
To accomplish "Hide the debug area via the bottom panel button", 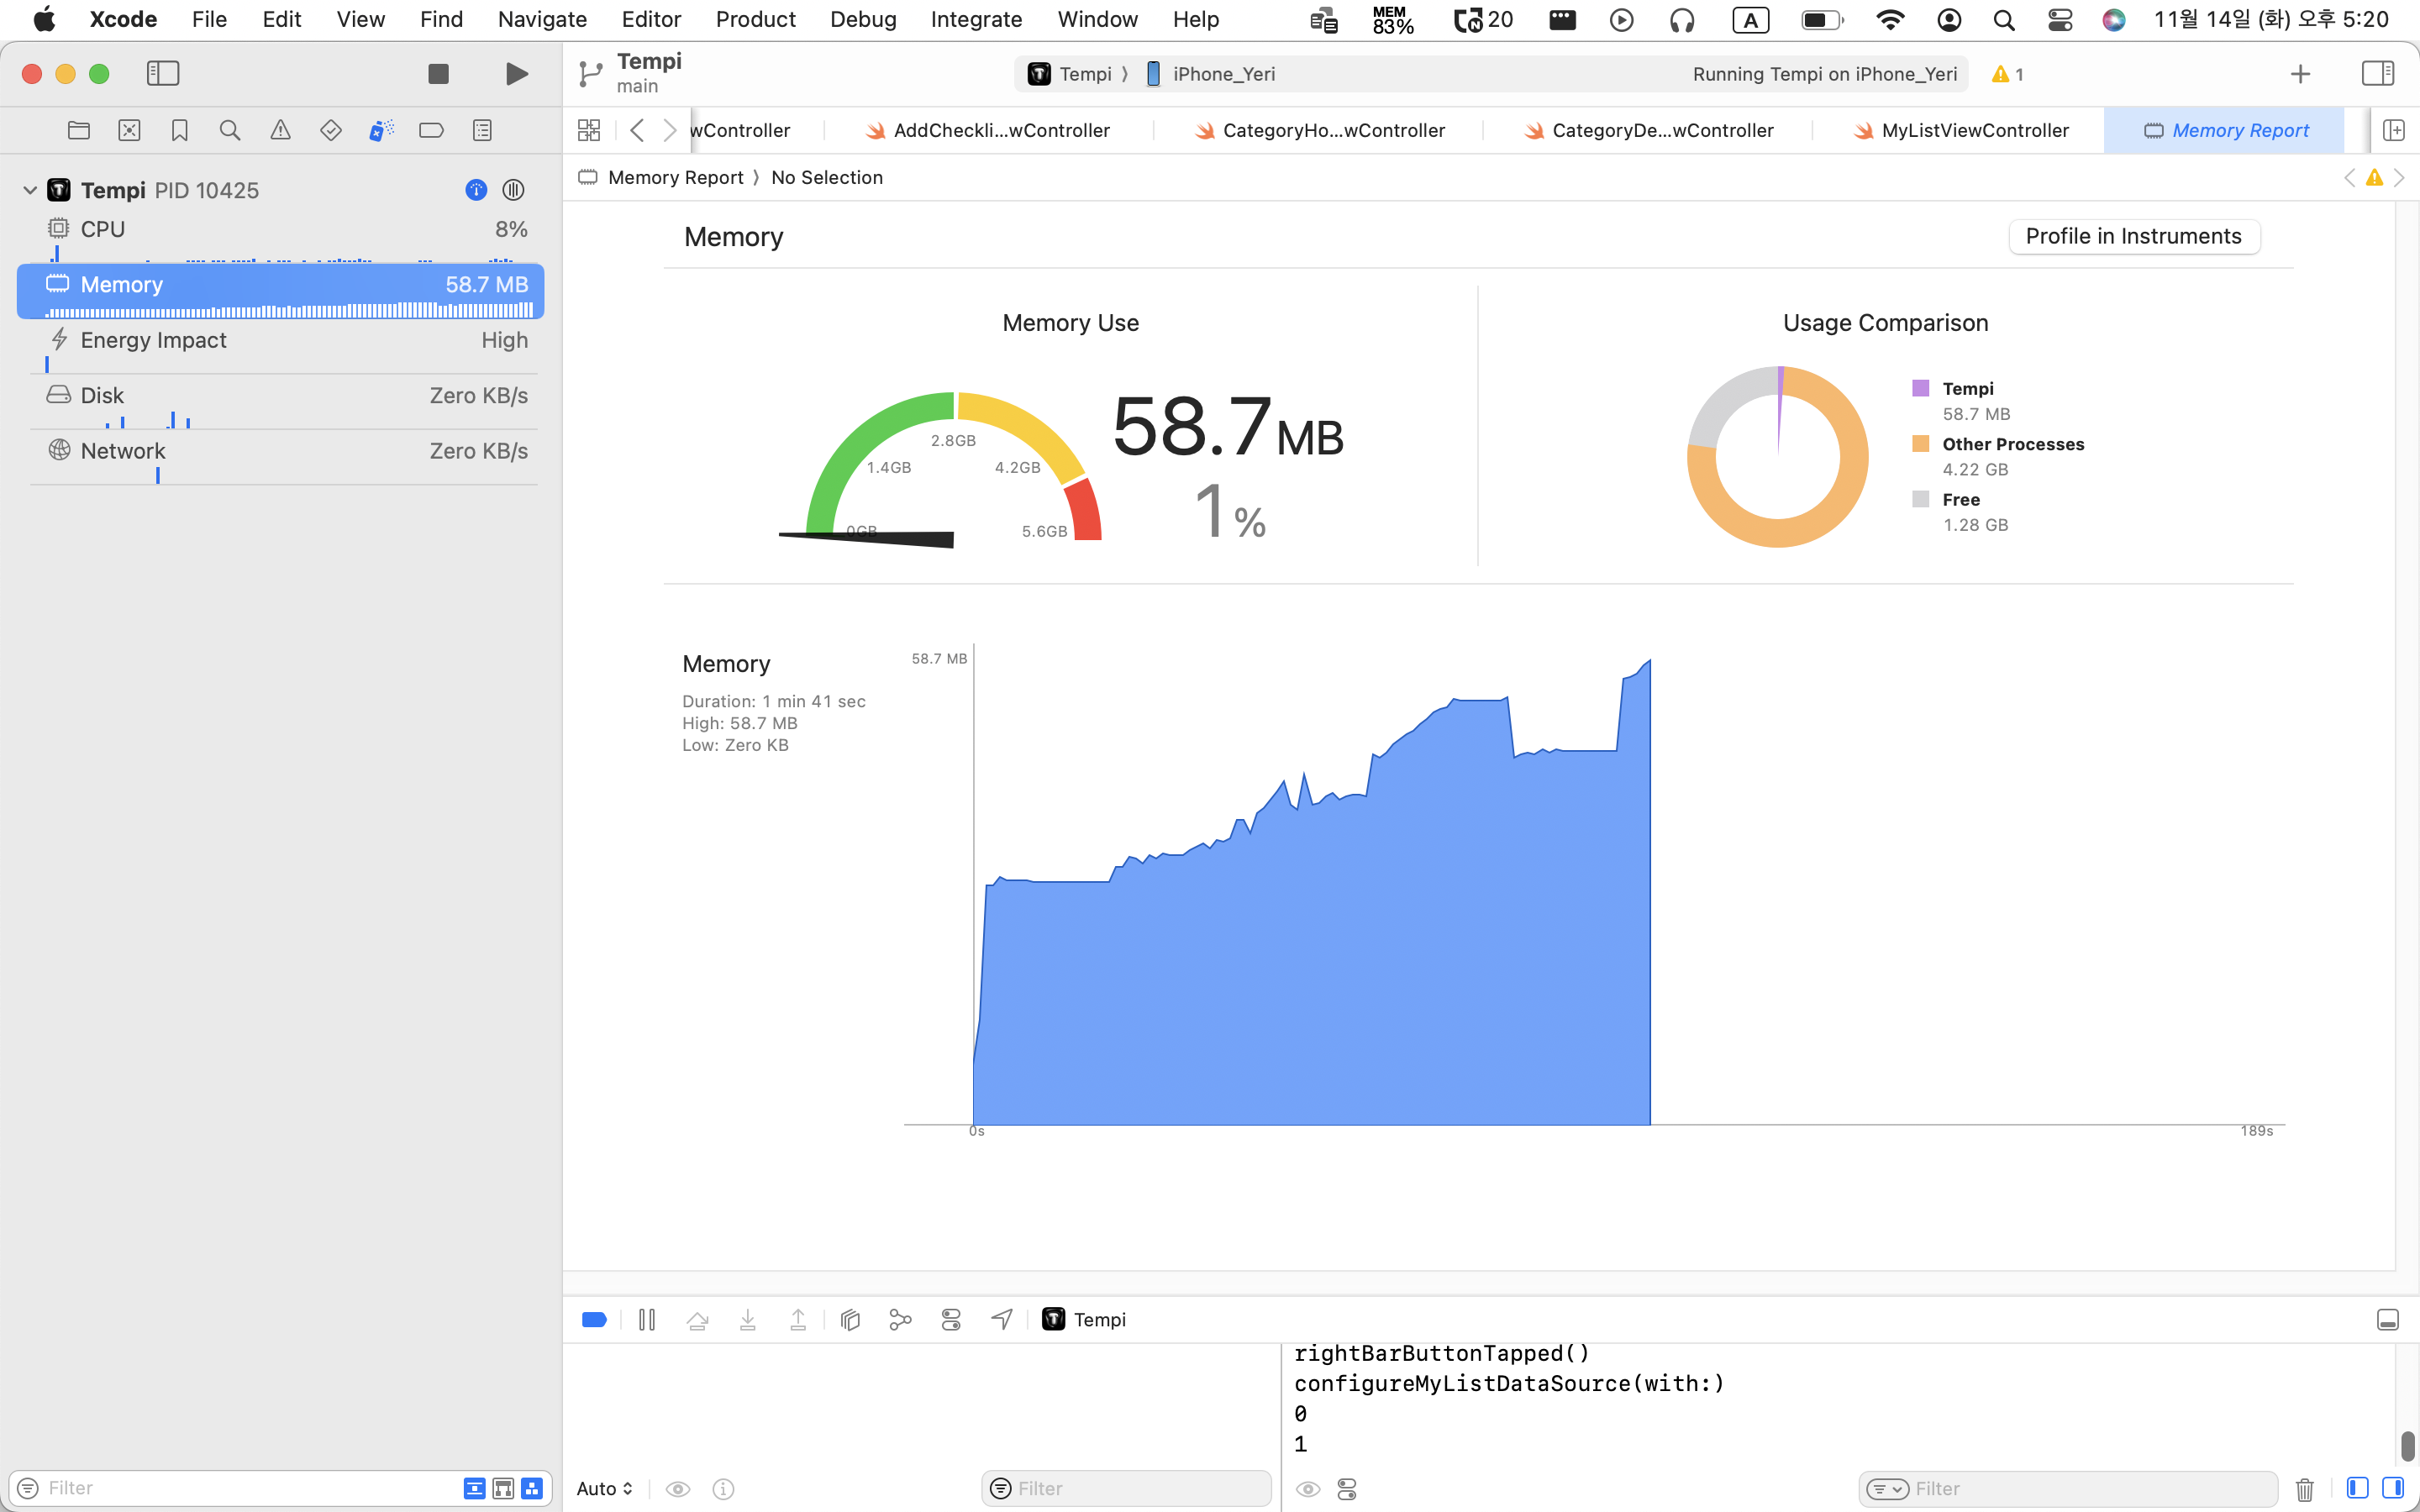I will coord(2387,1320).
